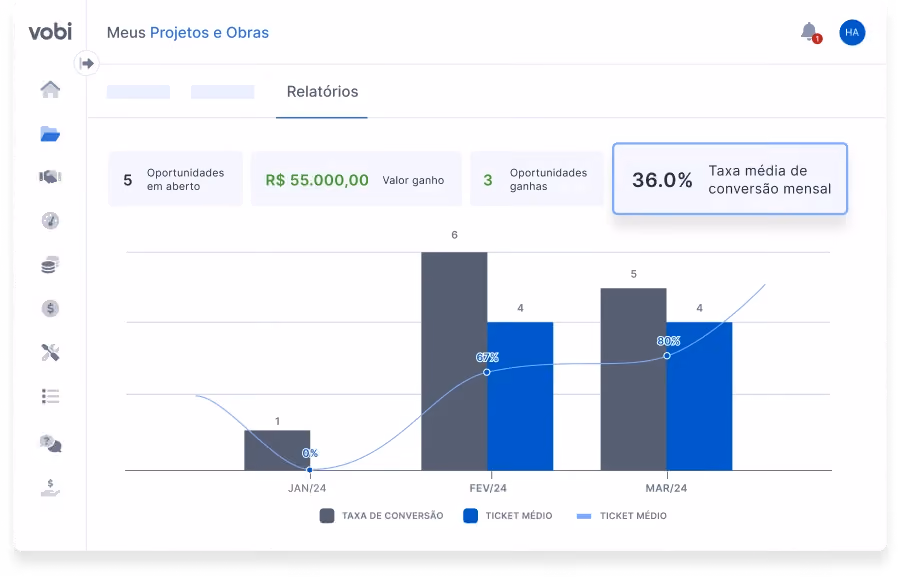Viewport: 900px width, 577px height.
Task: Open the wrench and screwdriver tools icon
Action: [x=51, y=353]
